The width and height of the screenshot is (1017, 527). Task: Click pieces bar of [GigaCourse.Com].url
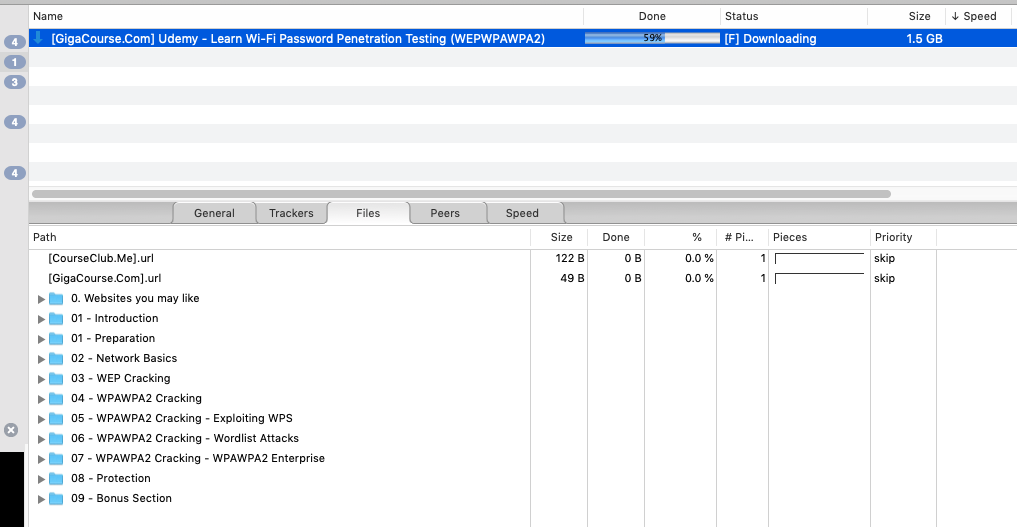point(819,279)
